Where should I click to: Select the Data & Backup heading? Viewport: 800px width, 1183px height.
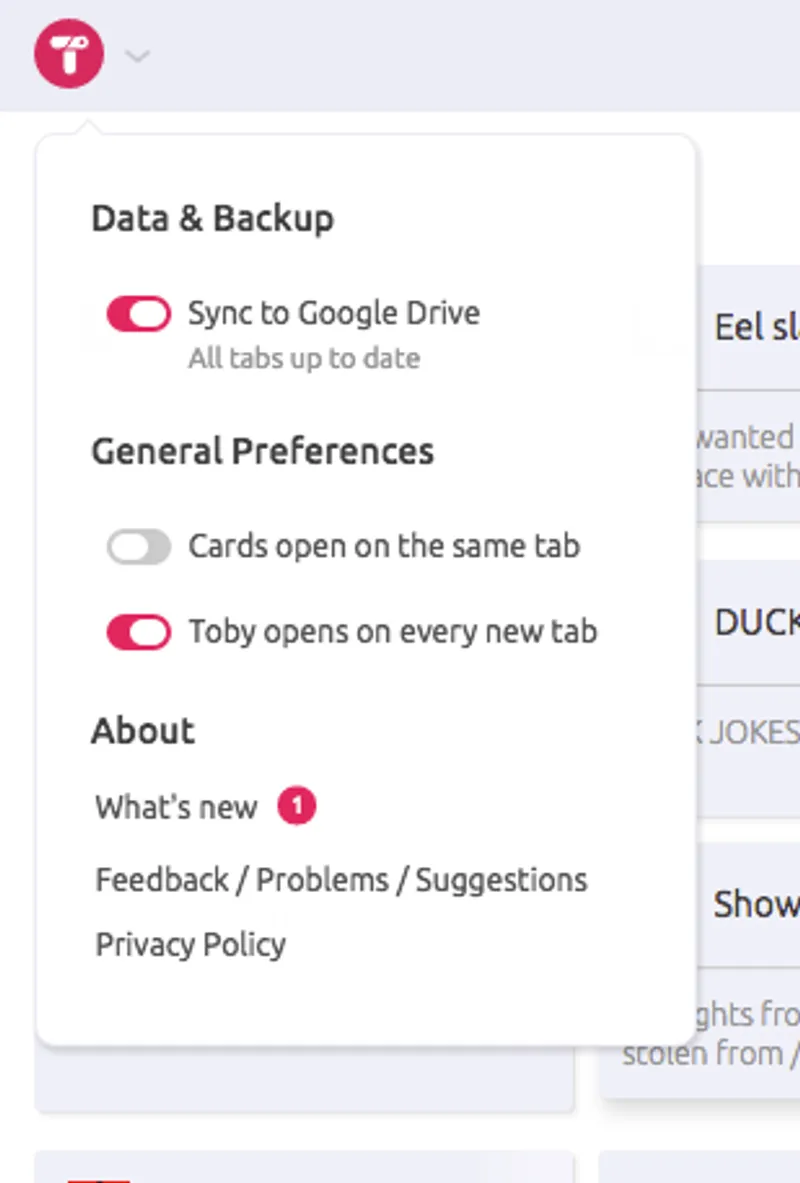point(212,218)
